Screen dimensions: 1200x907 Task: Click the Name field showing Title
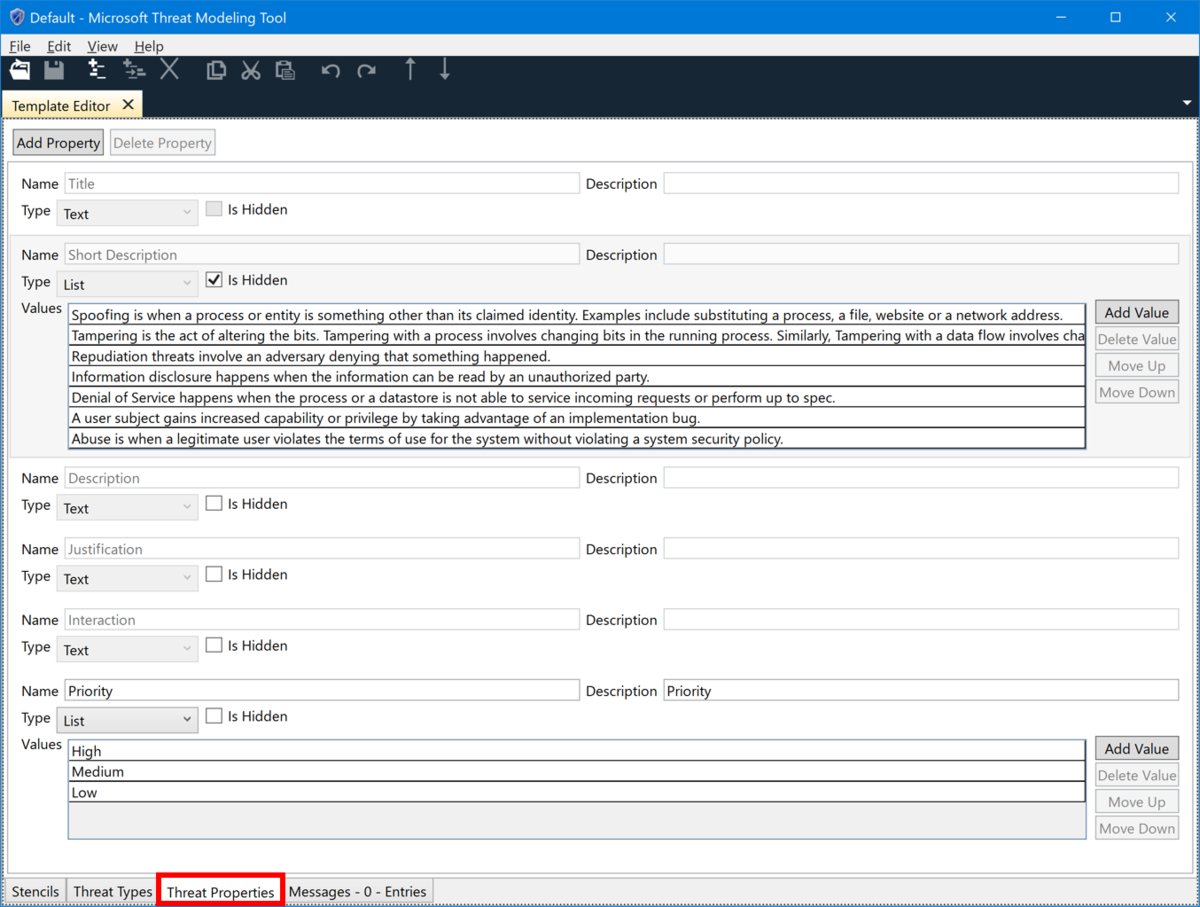pyautogui.click(x=322, y=184)
